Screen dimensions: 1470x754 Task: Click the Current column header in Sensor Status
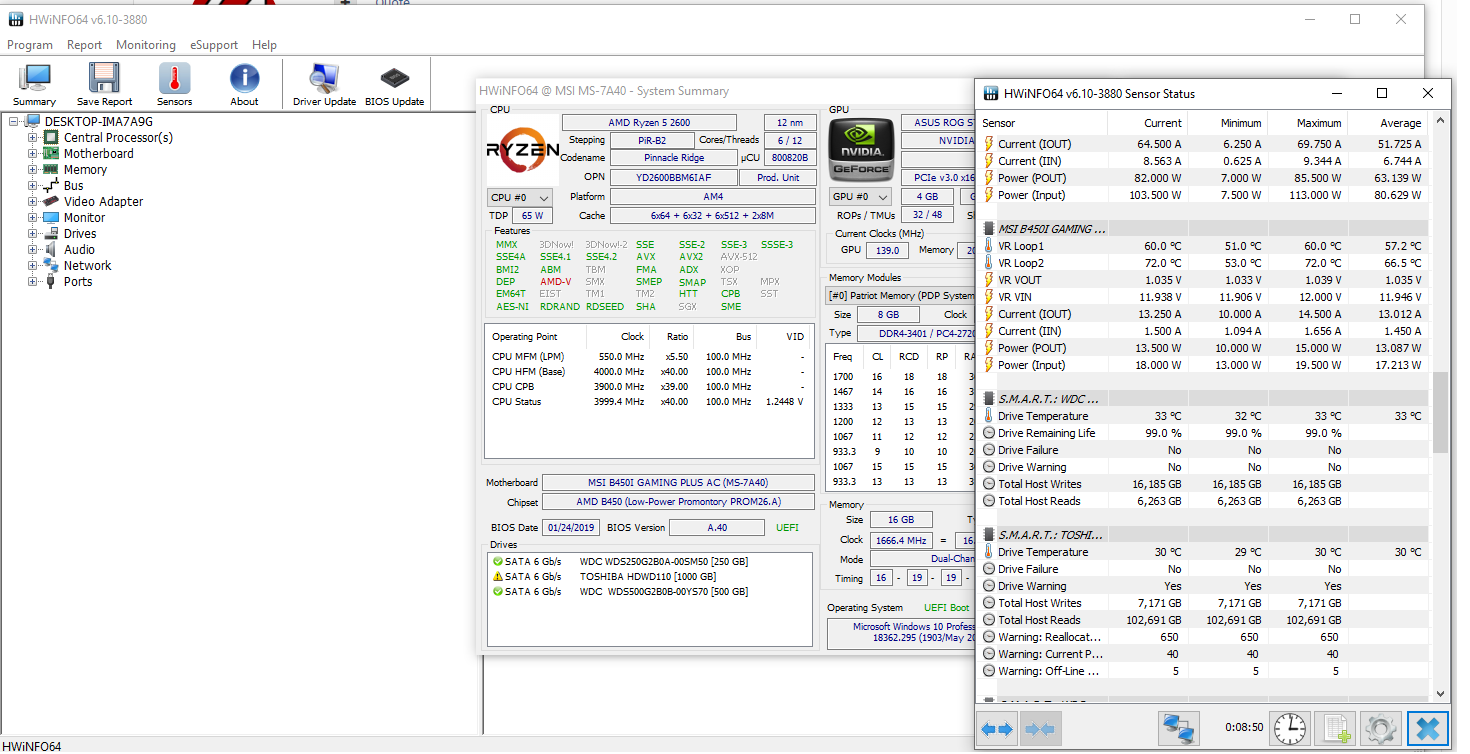point(1147,123)
